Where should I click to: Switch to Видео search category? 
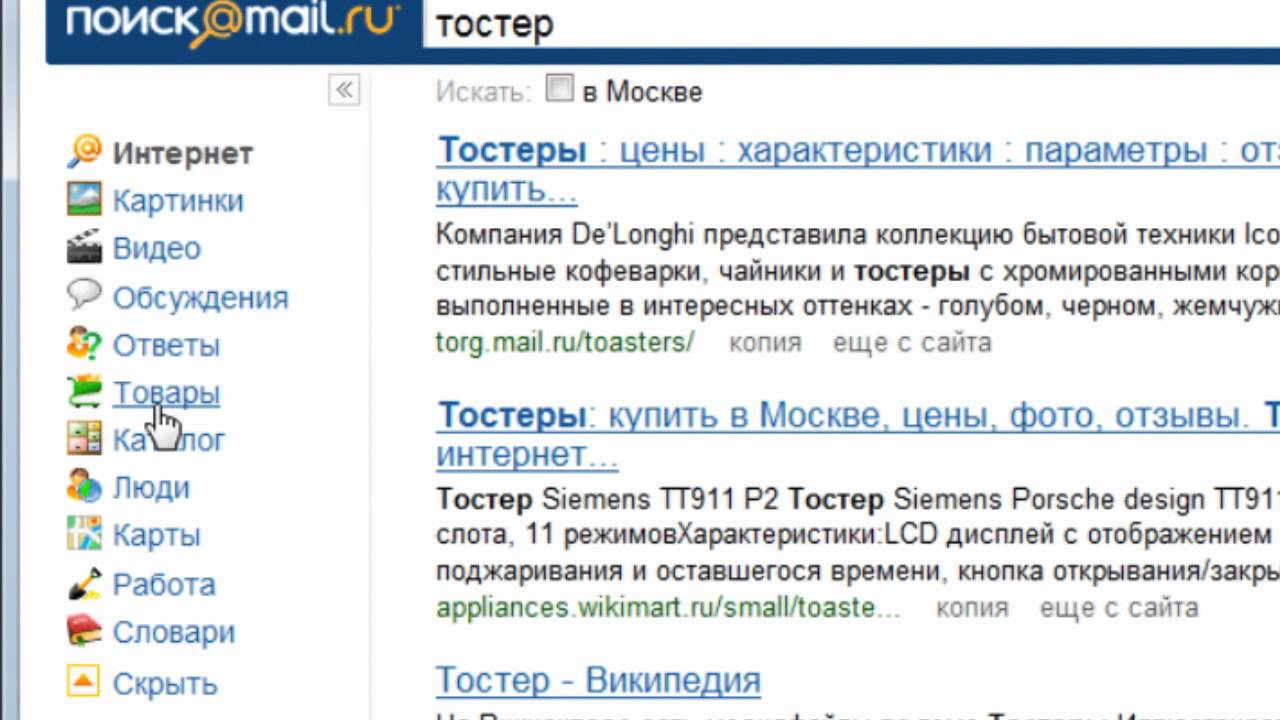point(157,248)
